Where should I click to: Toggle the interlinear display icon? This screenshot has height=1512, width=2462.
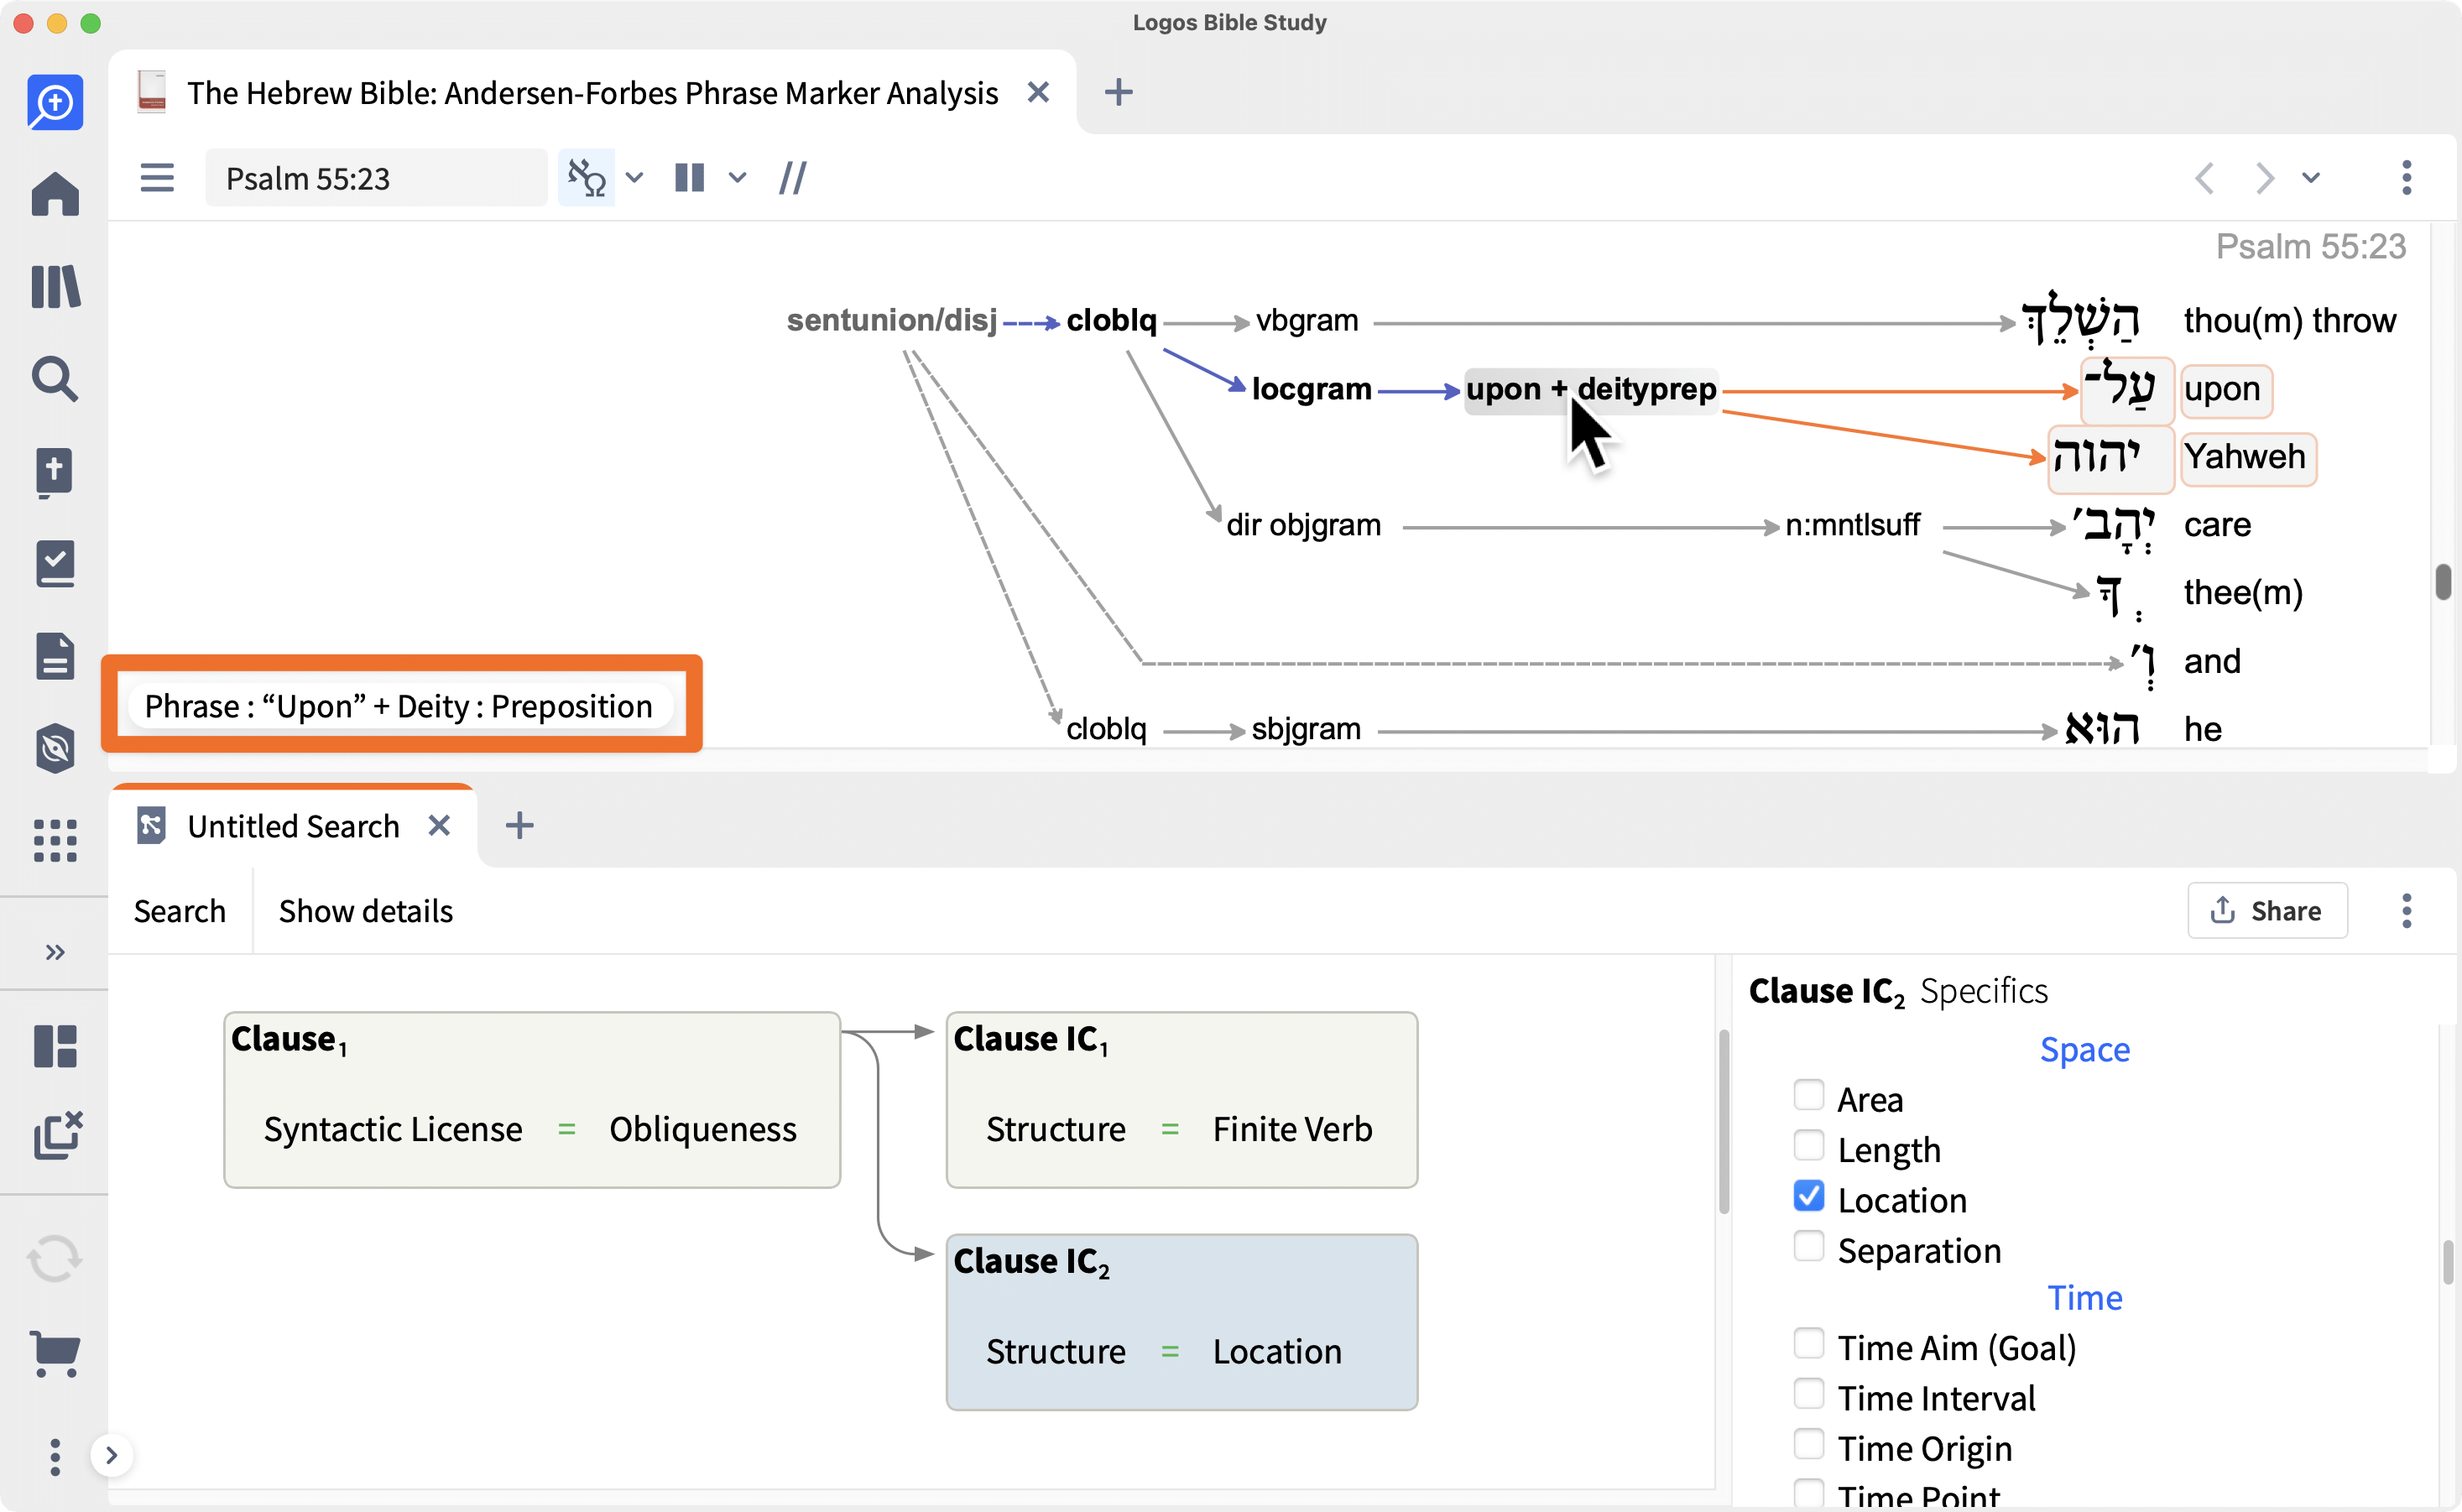click(586, 178)
